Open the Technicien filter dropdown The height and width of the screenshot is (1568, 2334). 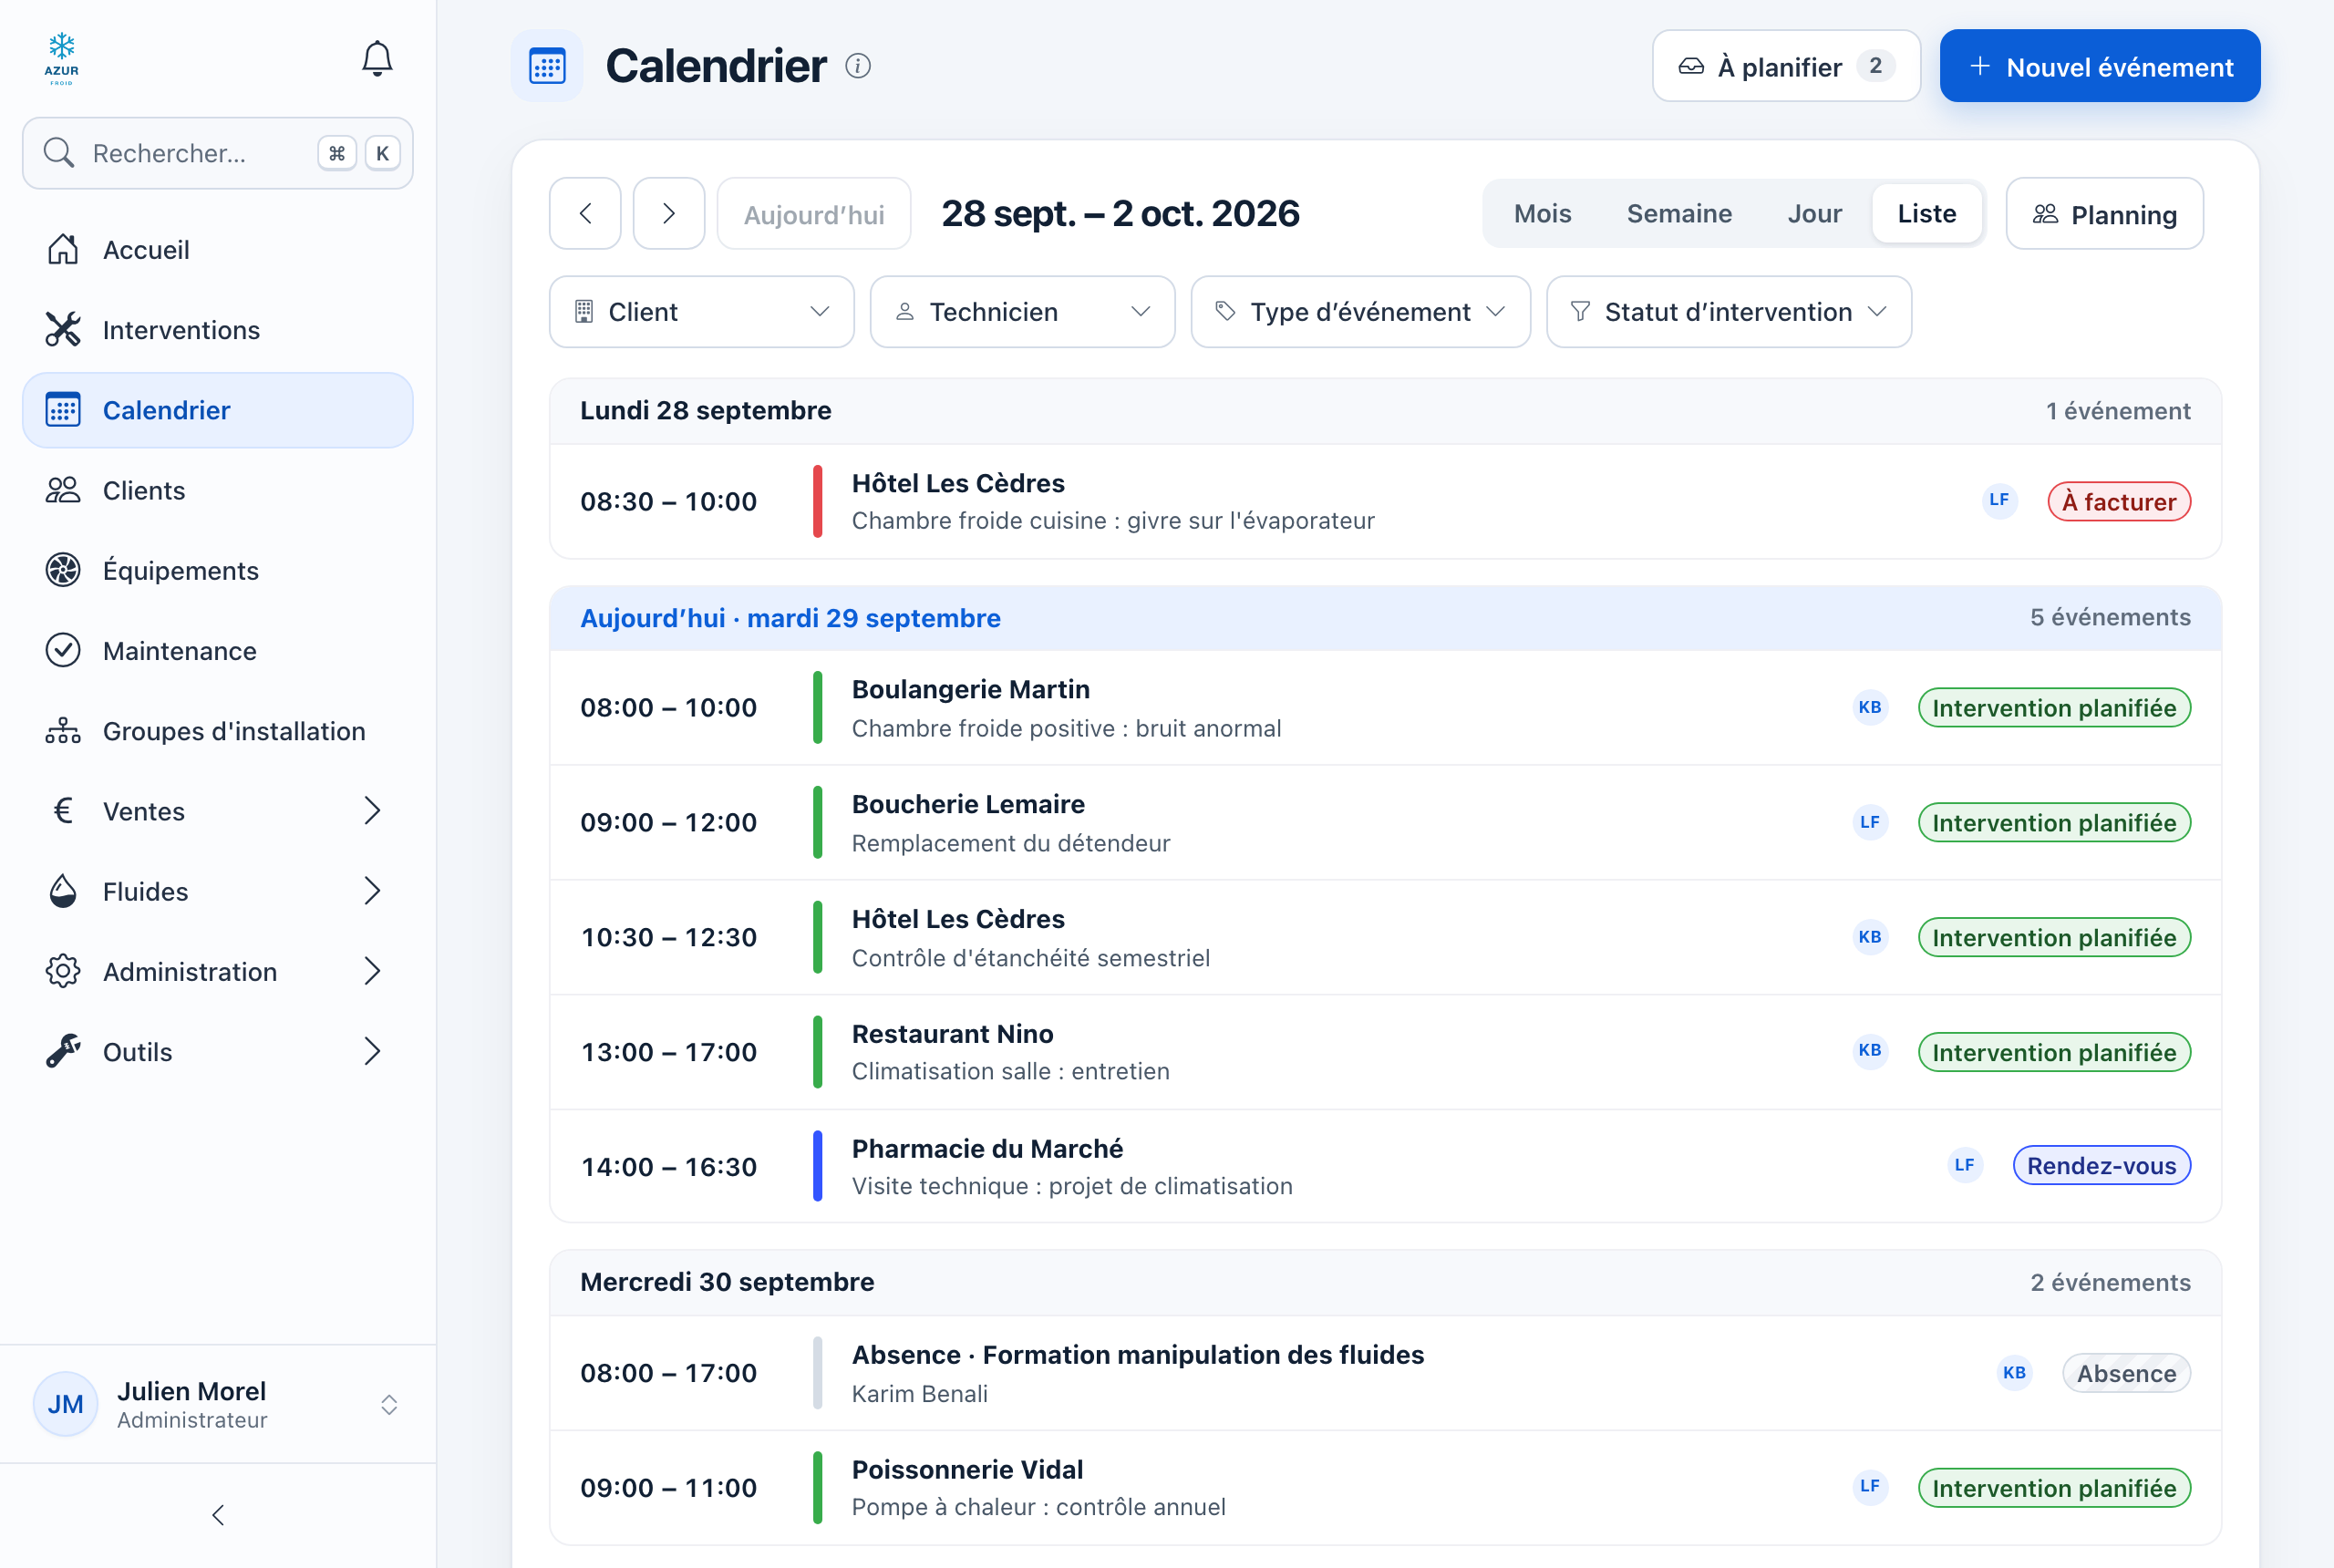click(x=1022, y=312)
